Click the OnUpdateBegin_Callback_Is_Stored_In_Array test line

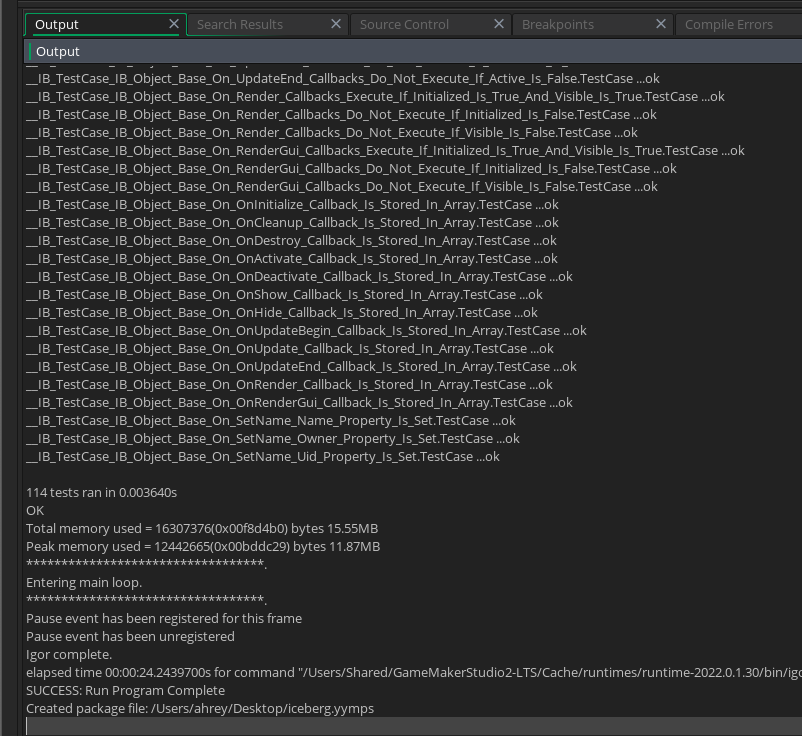pyautogui.click(x=306, y=330)
